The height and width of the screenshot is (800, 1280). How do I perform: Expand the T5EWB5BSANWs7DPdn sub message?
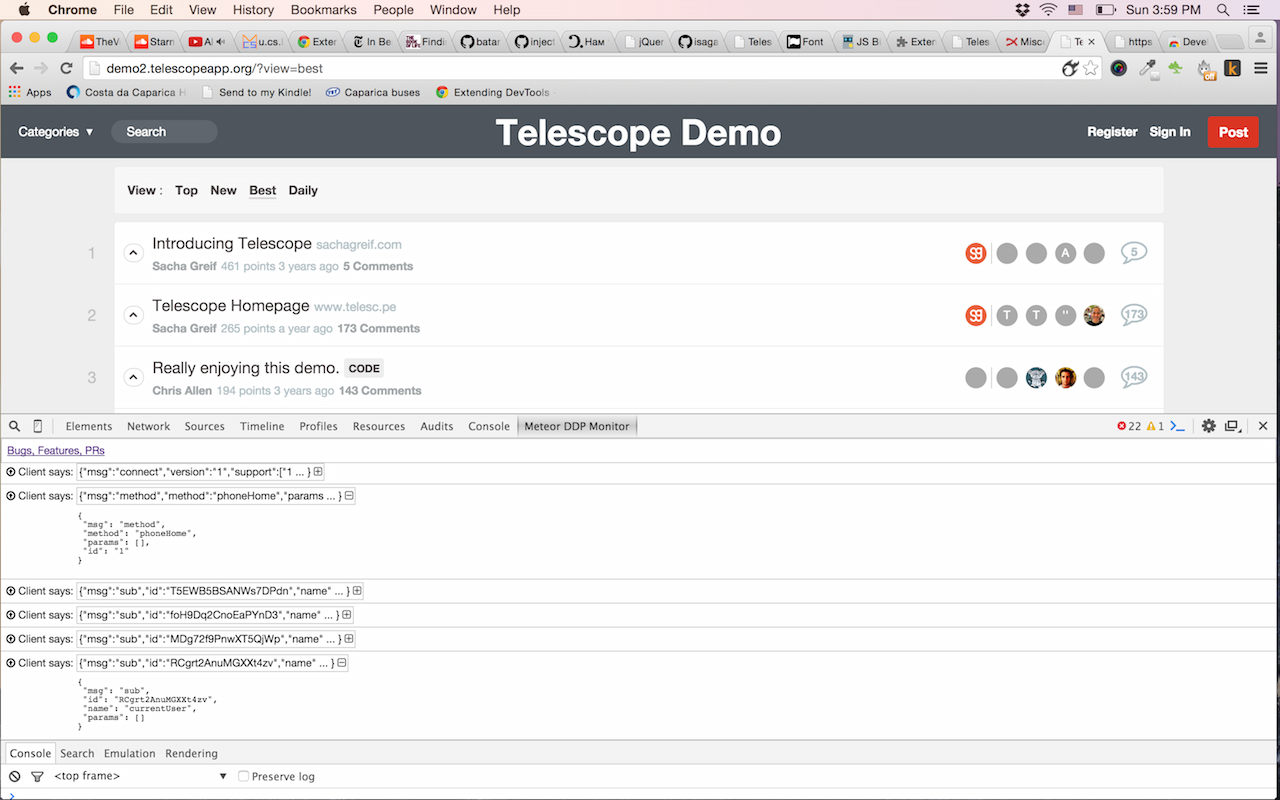click(357, 591)
